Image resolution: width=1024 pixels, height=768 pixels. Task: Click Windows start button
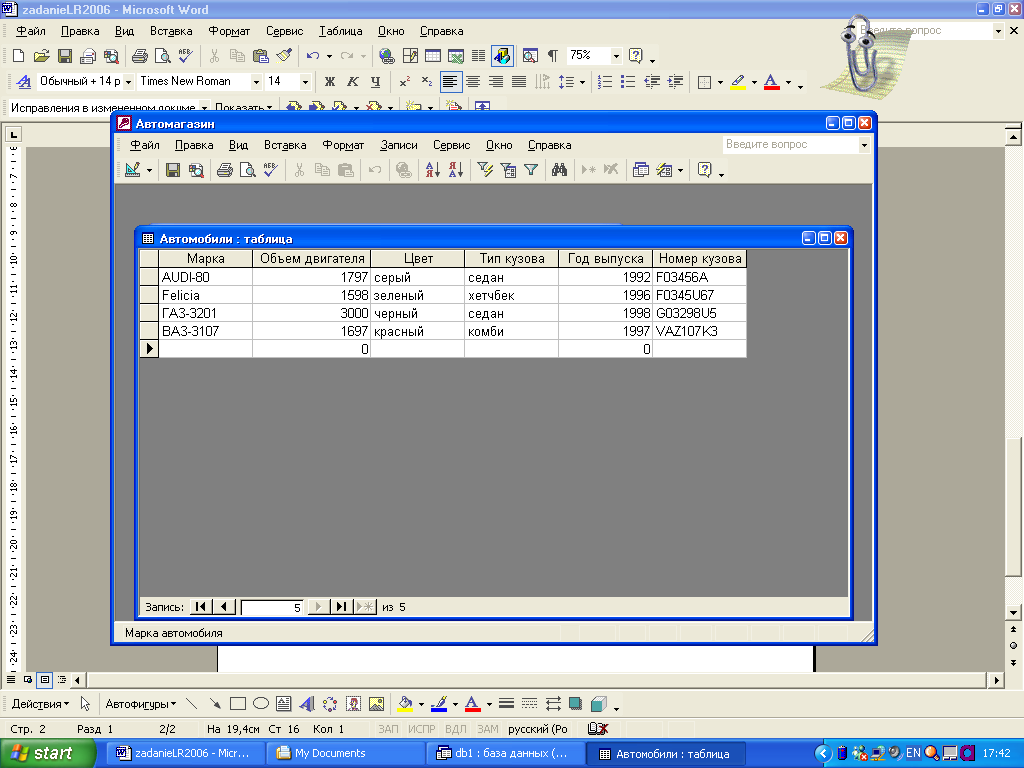tap(47, 753)
